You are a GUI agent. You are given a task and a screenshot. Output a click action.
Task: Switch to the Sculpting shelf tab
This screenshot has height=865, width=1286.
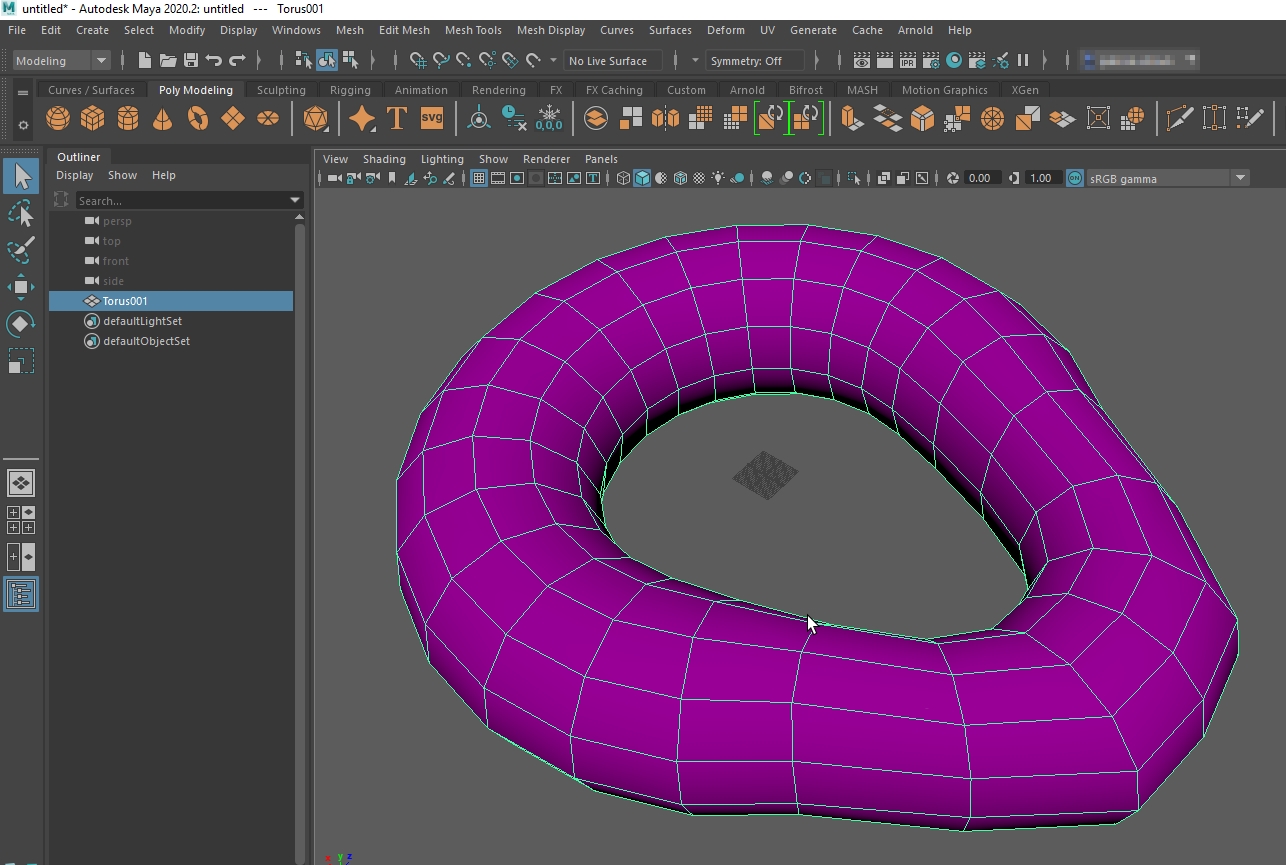(x=281, y=90)
